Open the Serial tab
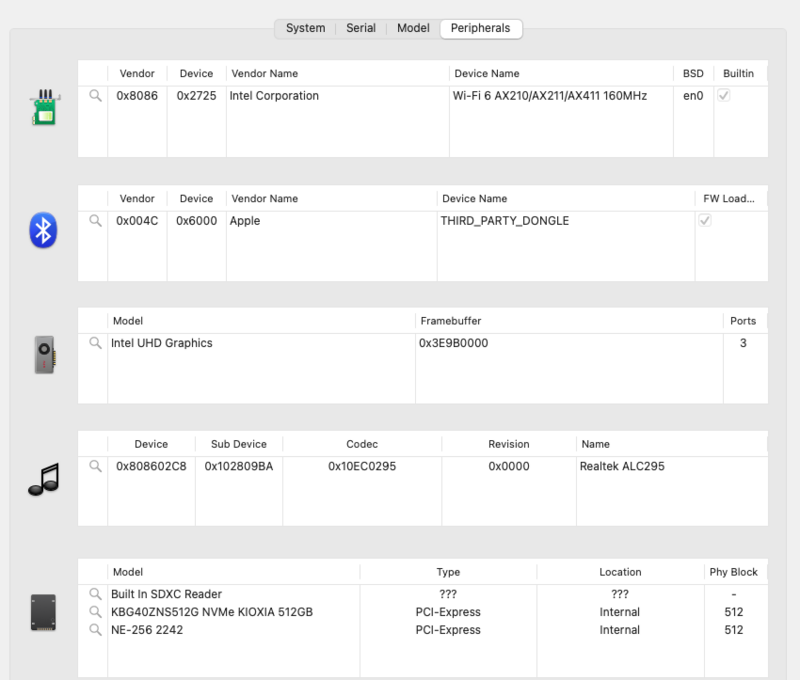800x680 pixels. tap(361, 28)
